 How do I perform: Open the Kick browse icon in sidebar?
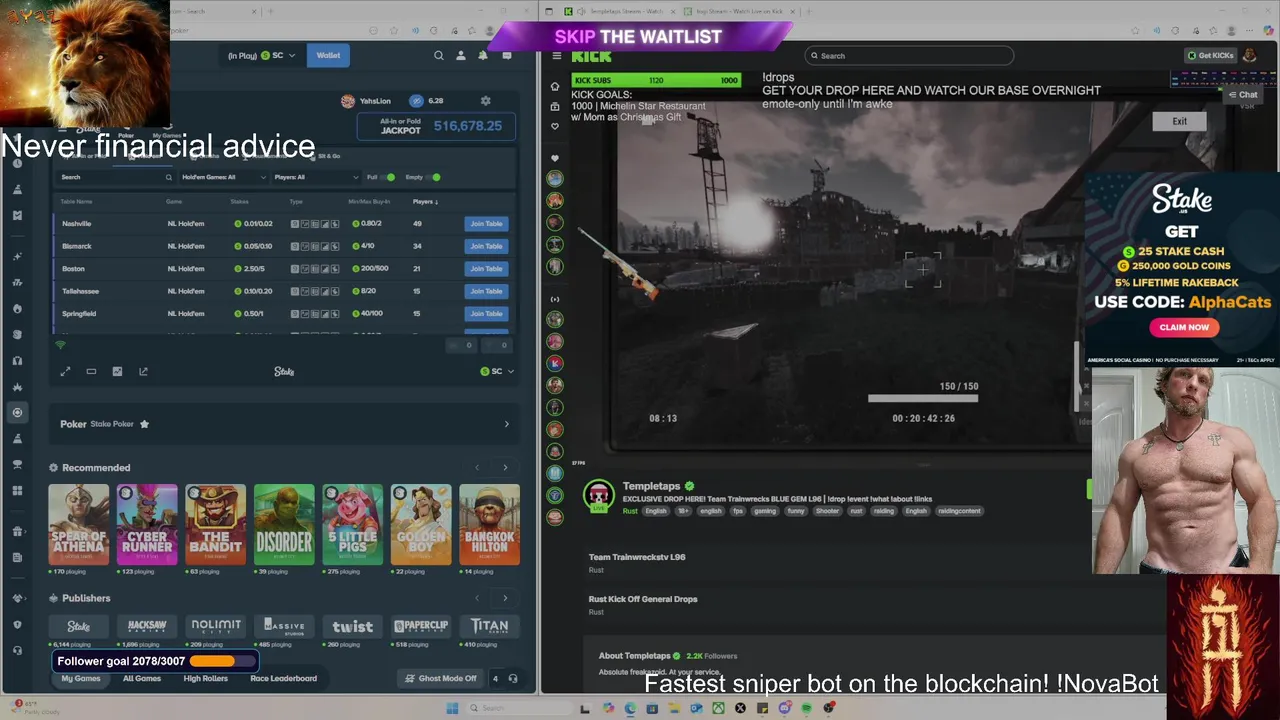(x=555, y=106)
